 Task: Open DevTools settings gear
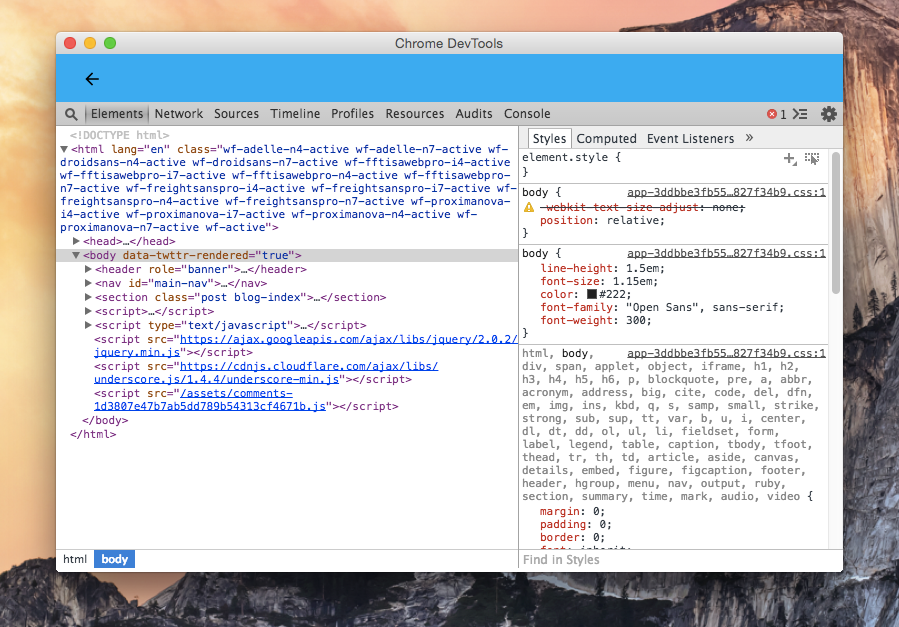pos(828,114)
